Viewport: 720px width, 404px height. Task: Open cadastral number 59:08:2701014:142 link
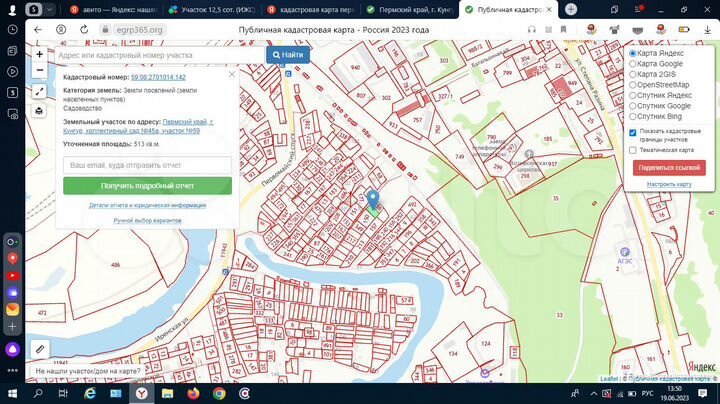click(158, 78)
